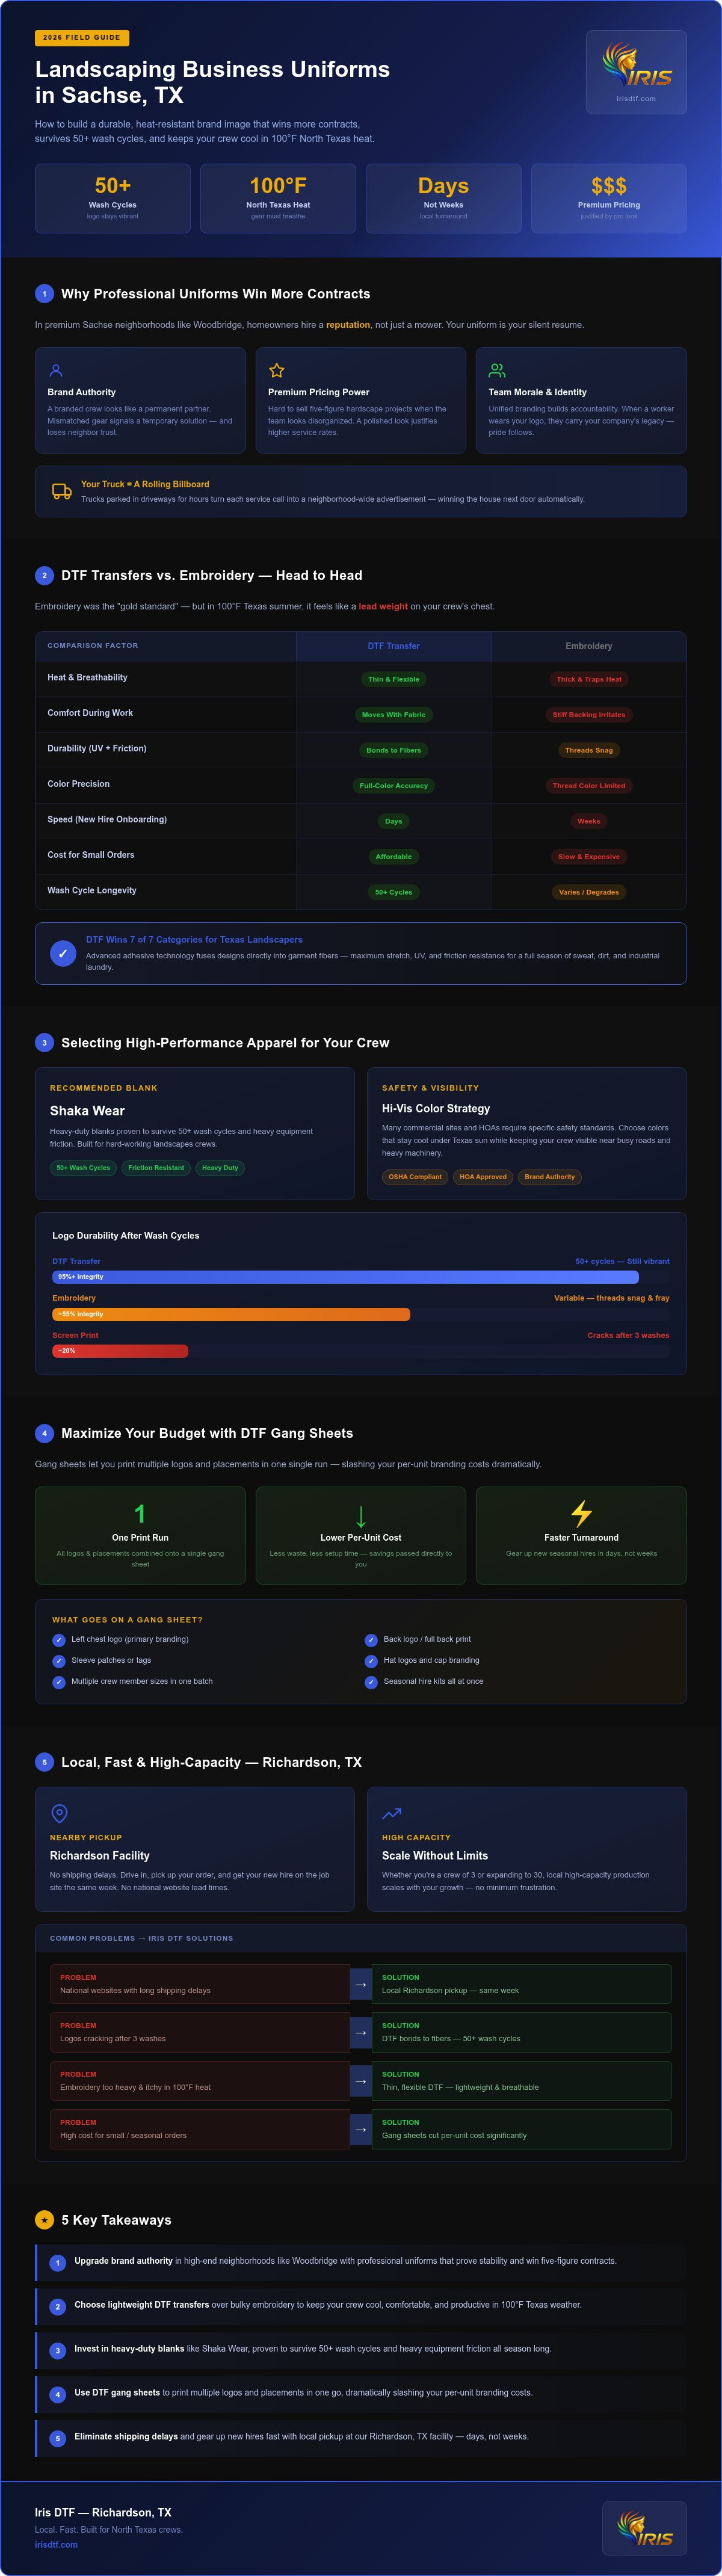The image size is (722, 2576).
Task: Click the Brand Authority tag under Hi-Vis
Action: point(550,1177)
